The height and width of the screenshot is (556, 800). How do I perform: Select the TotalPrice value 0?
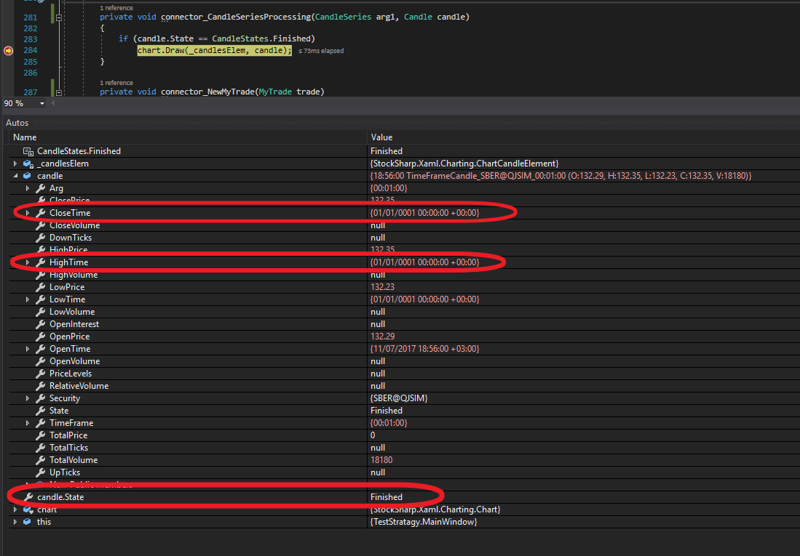coord(373,436)
